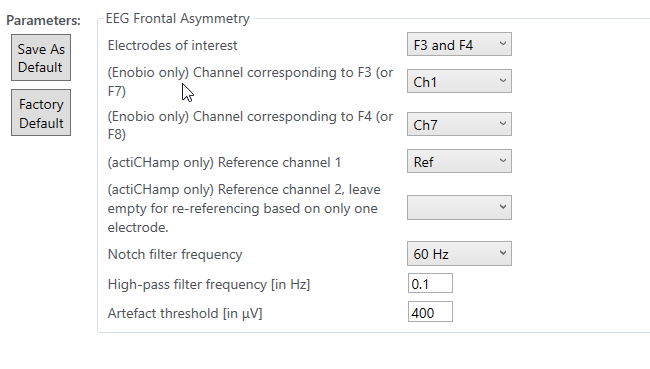Viewport: 650px width, 369px height.
Task: Click the Save As Default button
Action: tap(41, 58)
